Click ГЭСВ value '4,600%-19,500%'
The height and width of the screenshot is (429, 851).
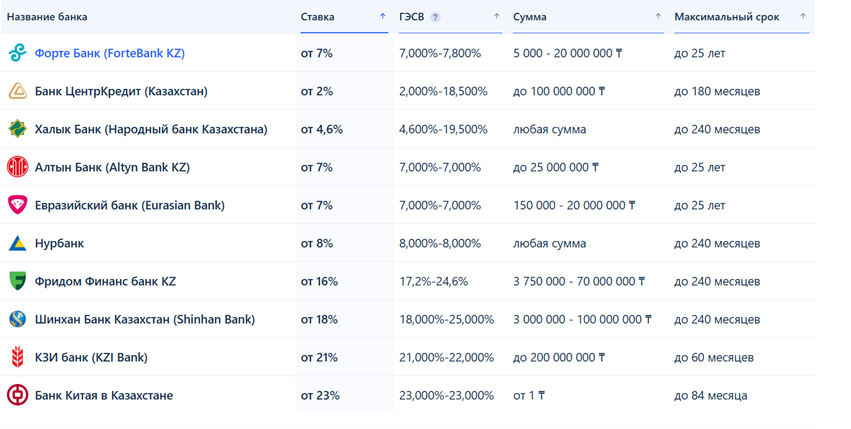443,129
